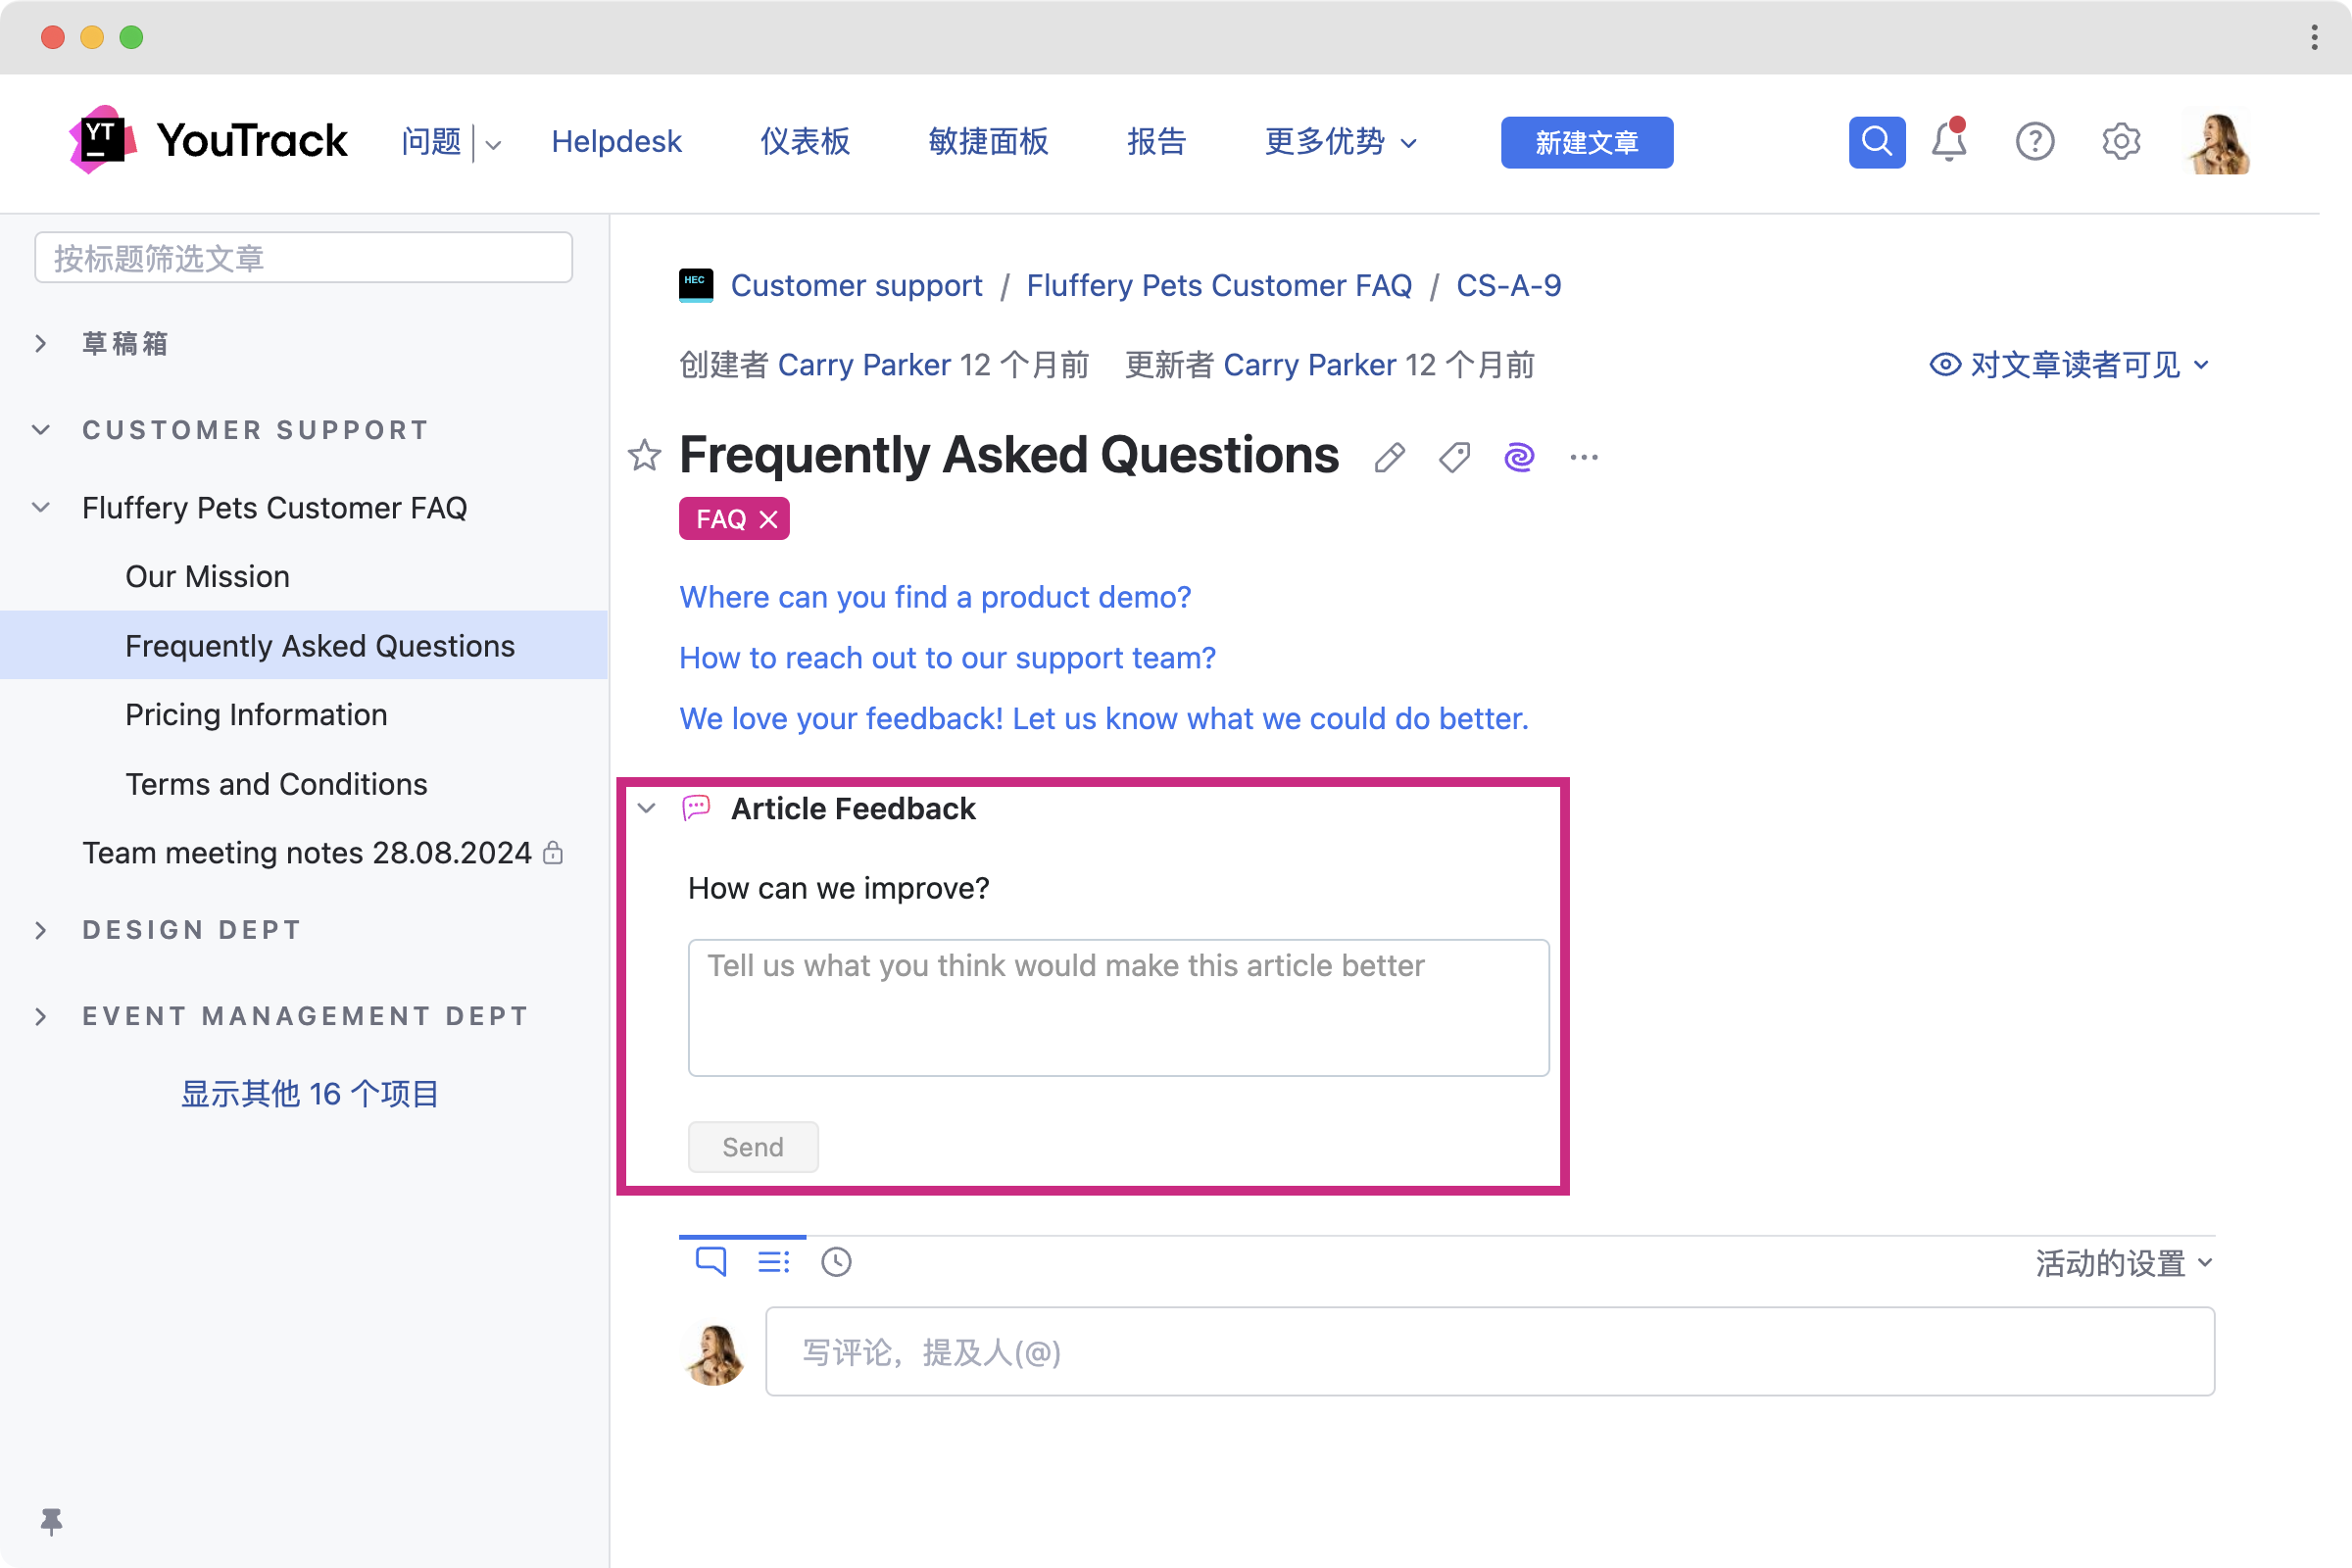Click the blue search icon in header
This screenshot has height=1568, width=2352.
click(1876, 142)
